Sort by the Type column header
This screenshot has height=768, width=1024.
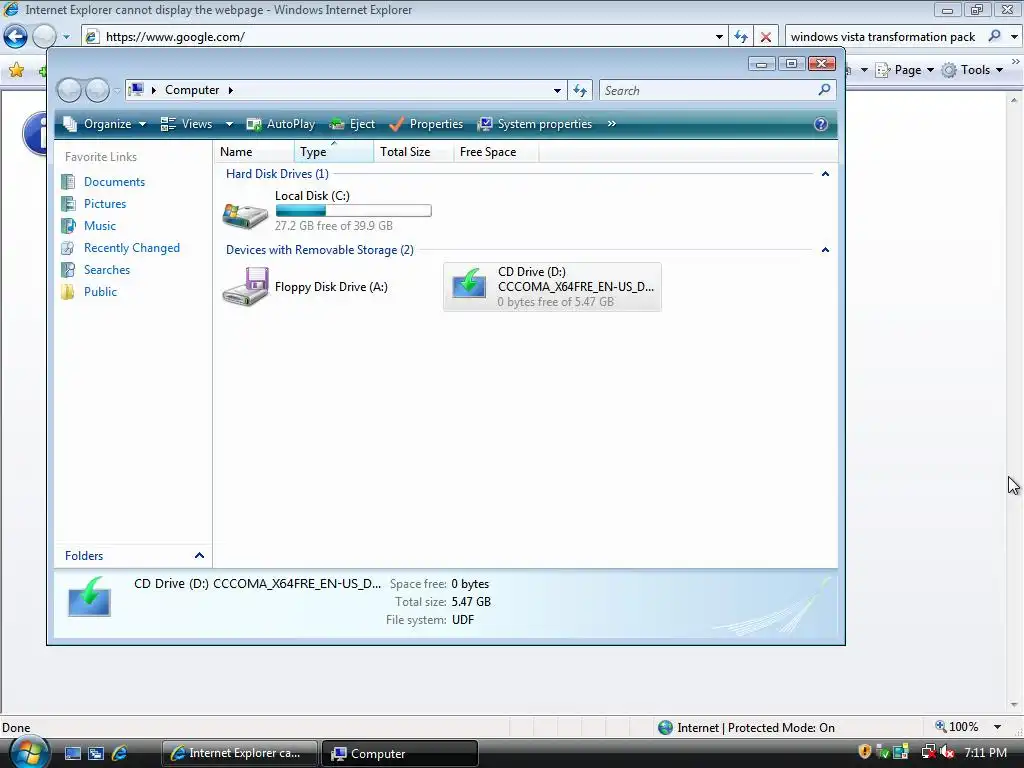334,152
